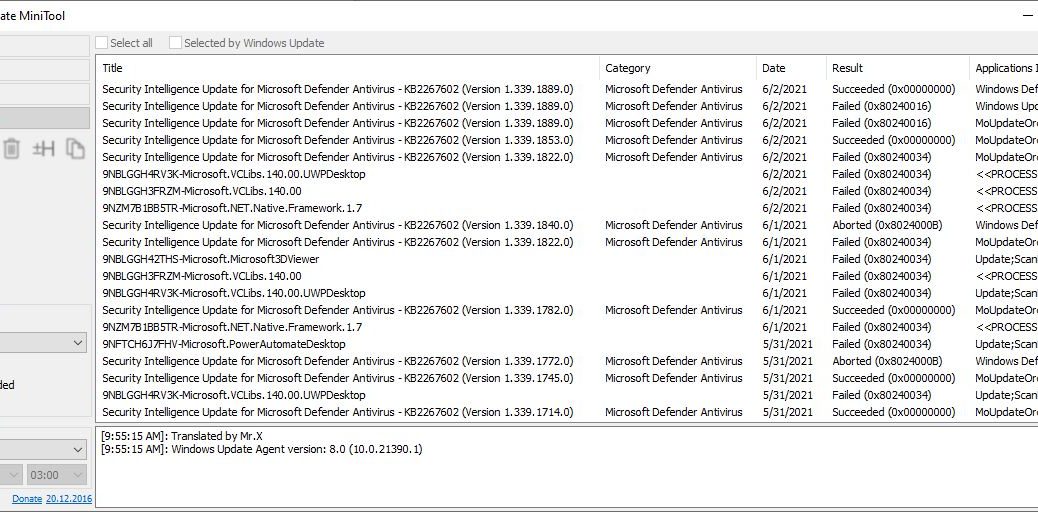This screenshot has width=1038, height=512.
Task: Select the 9NFTCH6J7FHV-Microsoft.PowerAutomateDesktop row
Action: (x=567, y=344)
